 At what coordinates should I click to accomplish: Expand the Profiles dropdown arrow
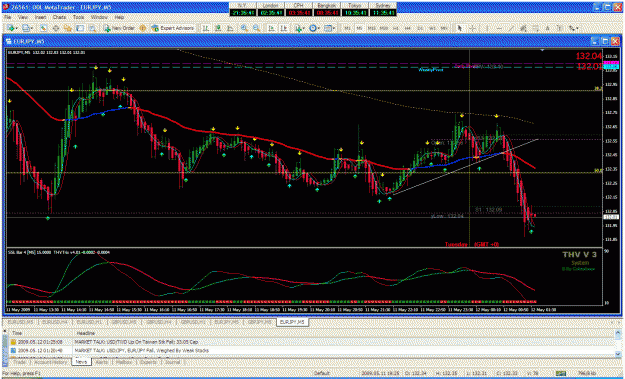click(31, 28)
